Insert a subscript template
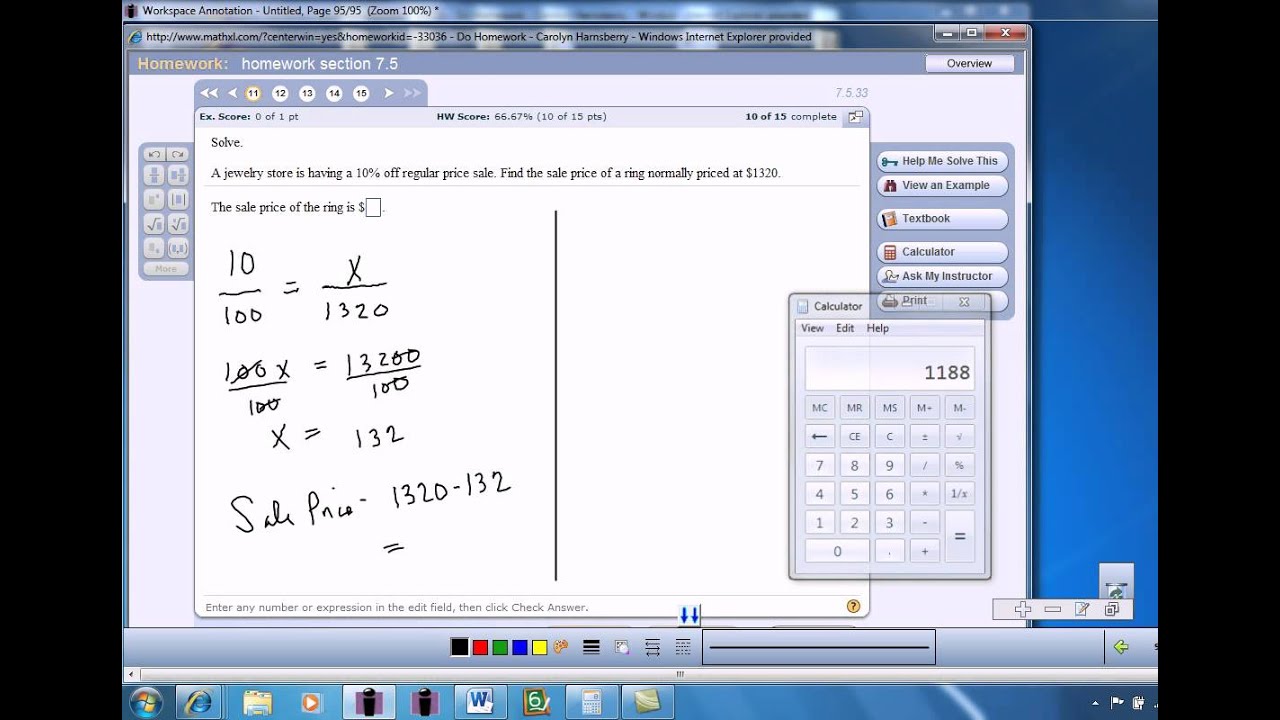This screenshot has height=720, width=1280. [154, 248]
